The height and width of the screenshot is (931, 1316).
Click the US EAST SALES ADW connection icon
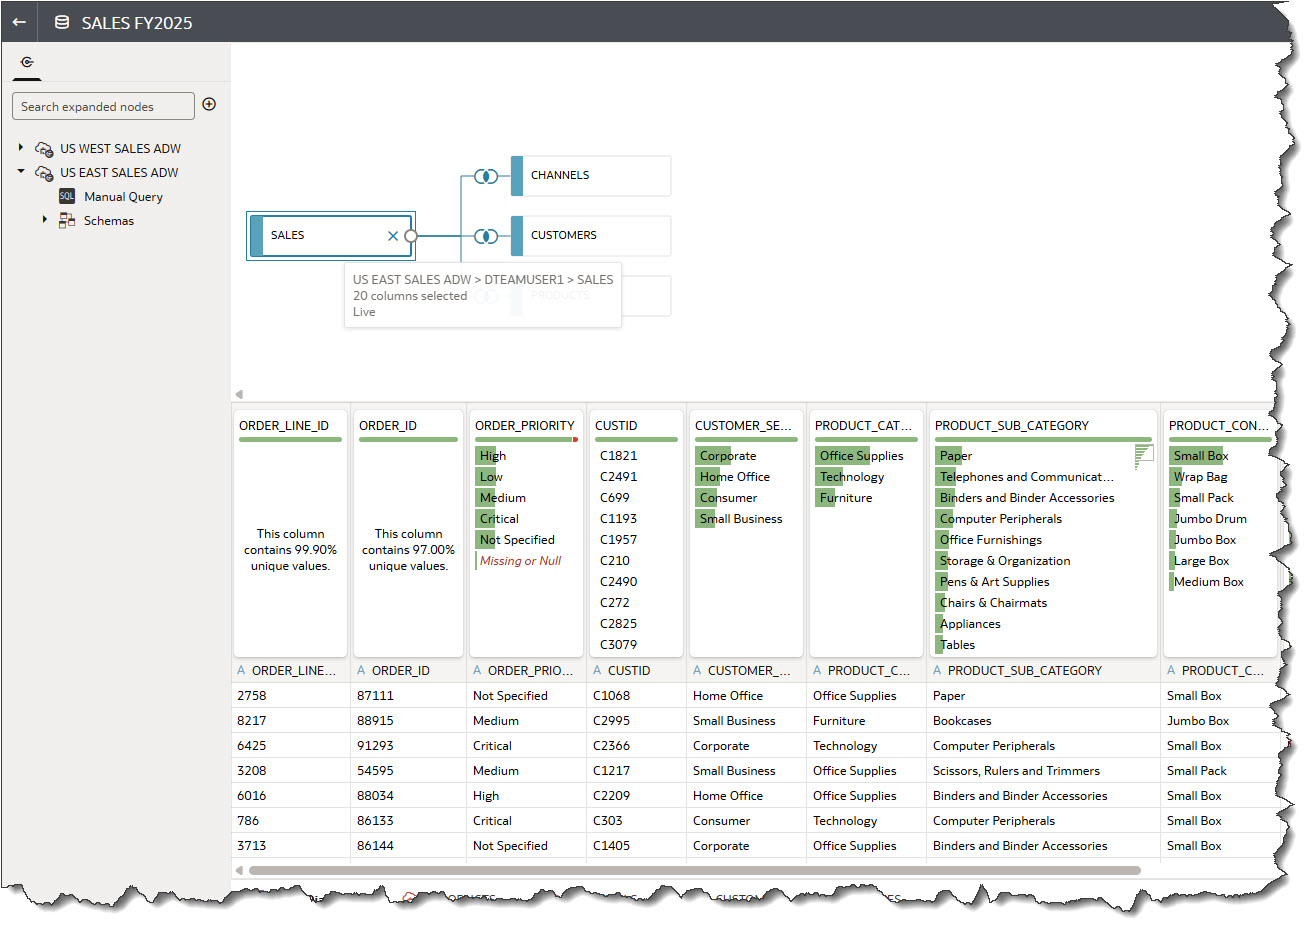[44, 173]
